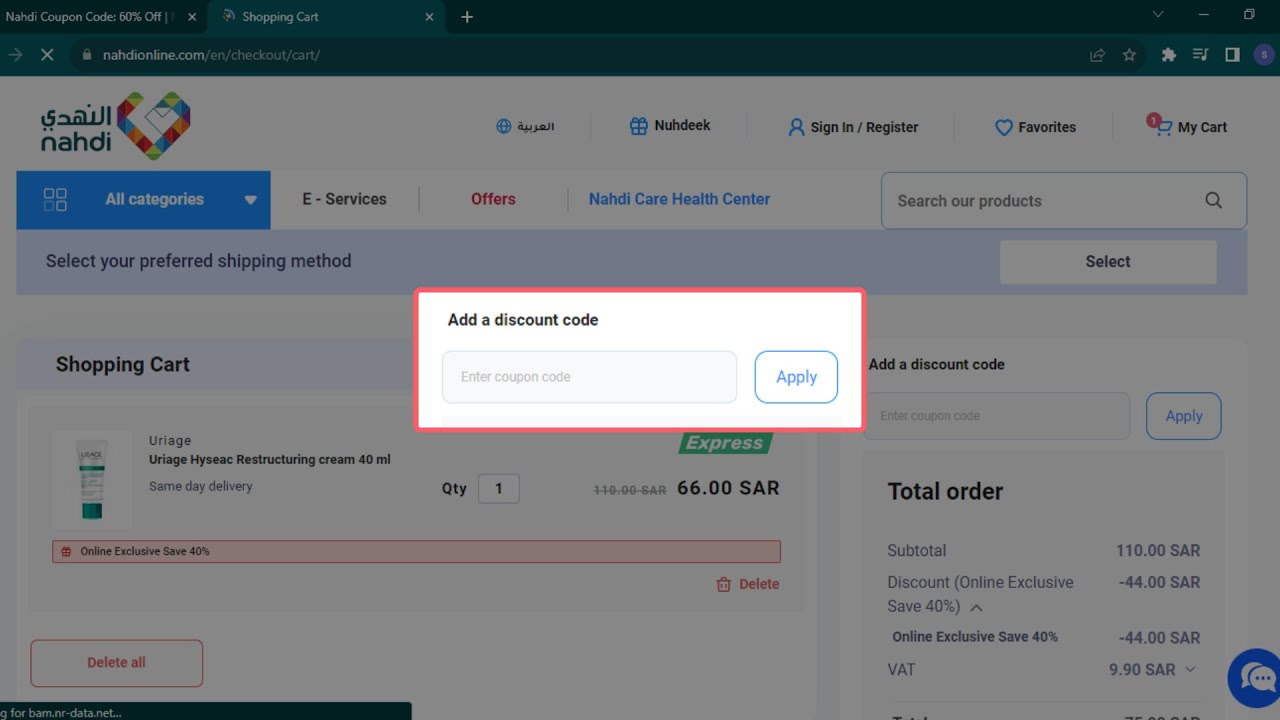
Task: Click the address bar URL
Action: (211, 55)
